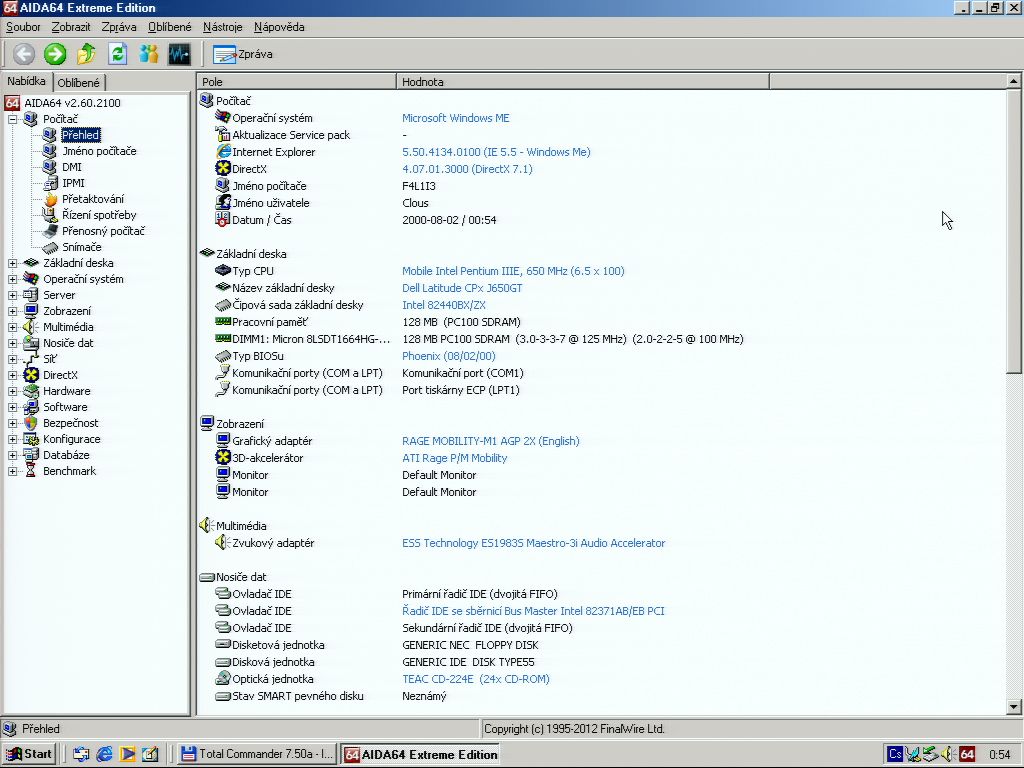Image resolution: width=1024 pixels, height=768 pixels.
Task: Click the scroll down arrow of the list
Action: click(1014, 707)
